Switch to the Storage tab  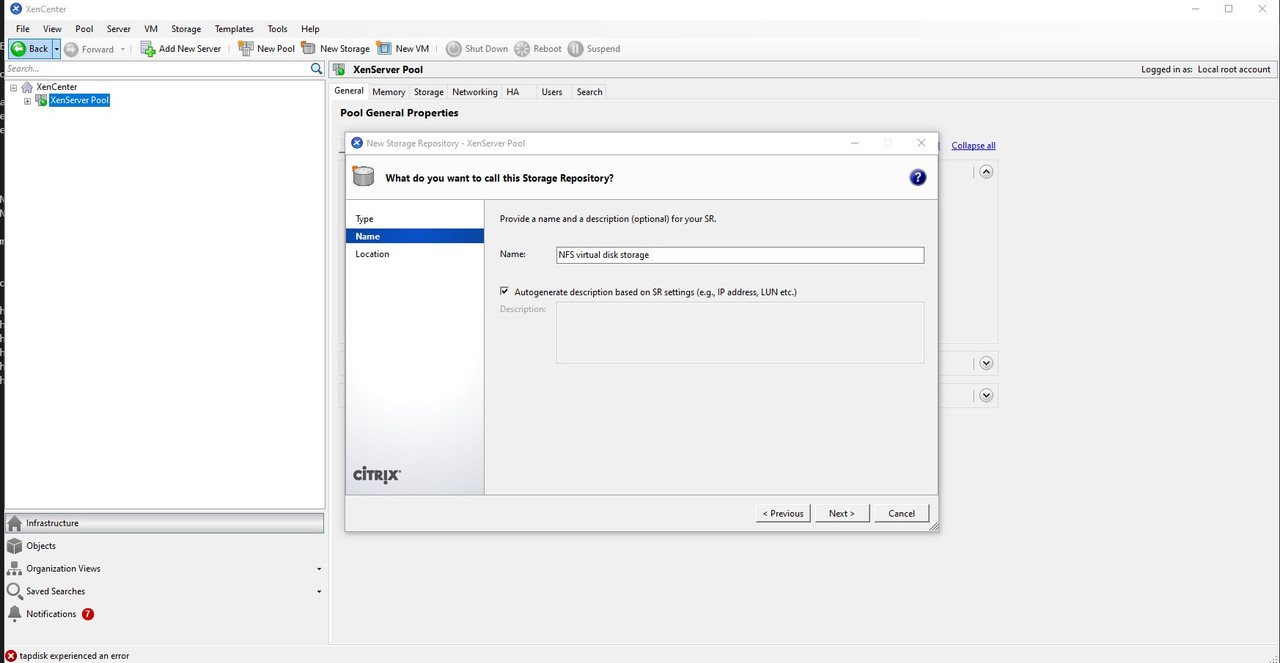[x=429, y=92]
